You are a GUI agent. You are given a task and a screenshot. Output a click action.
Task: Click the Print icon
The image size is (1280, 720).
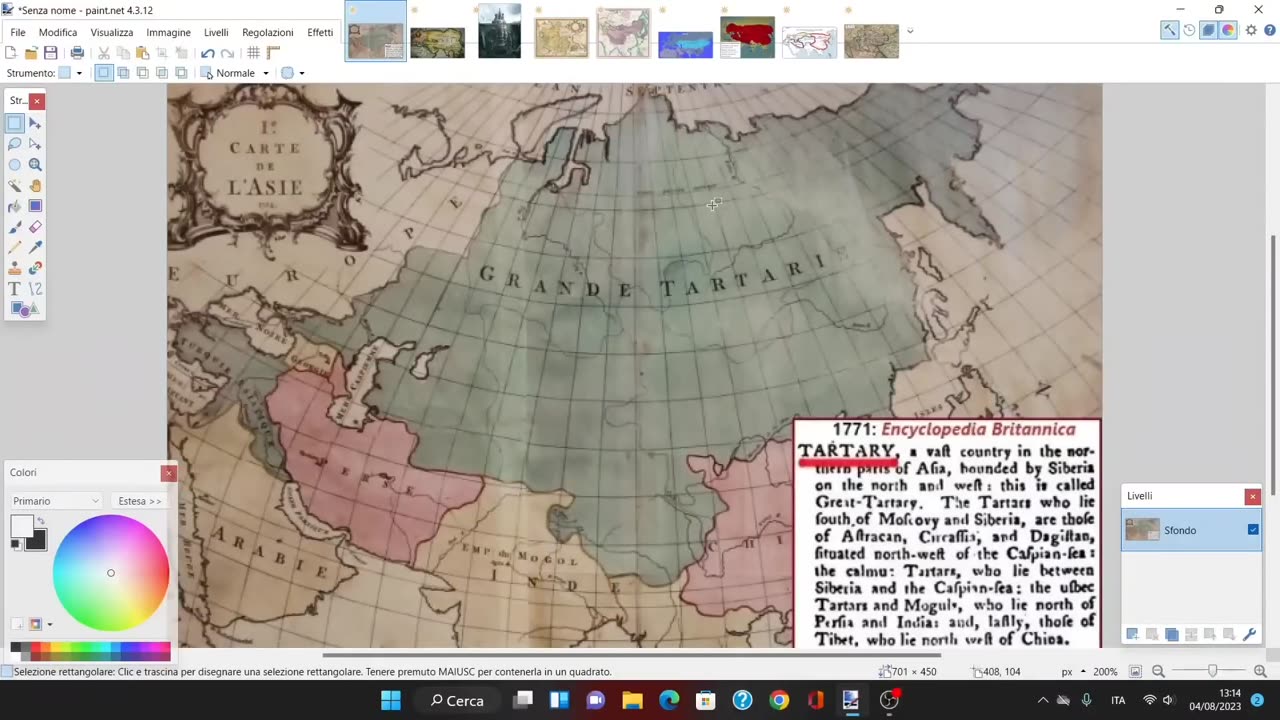tap(77, 53)
